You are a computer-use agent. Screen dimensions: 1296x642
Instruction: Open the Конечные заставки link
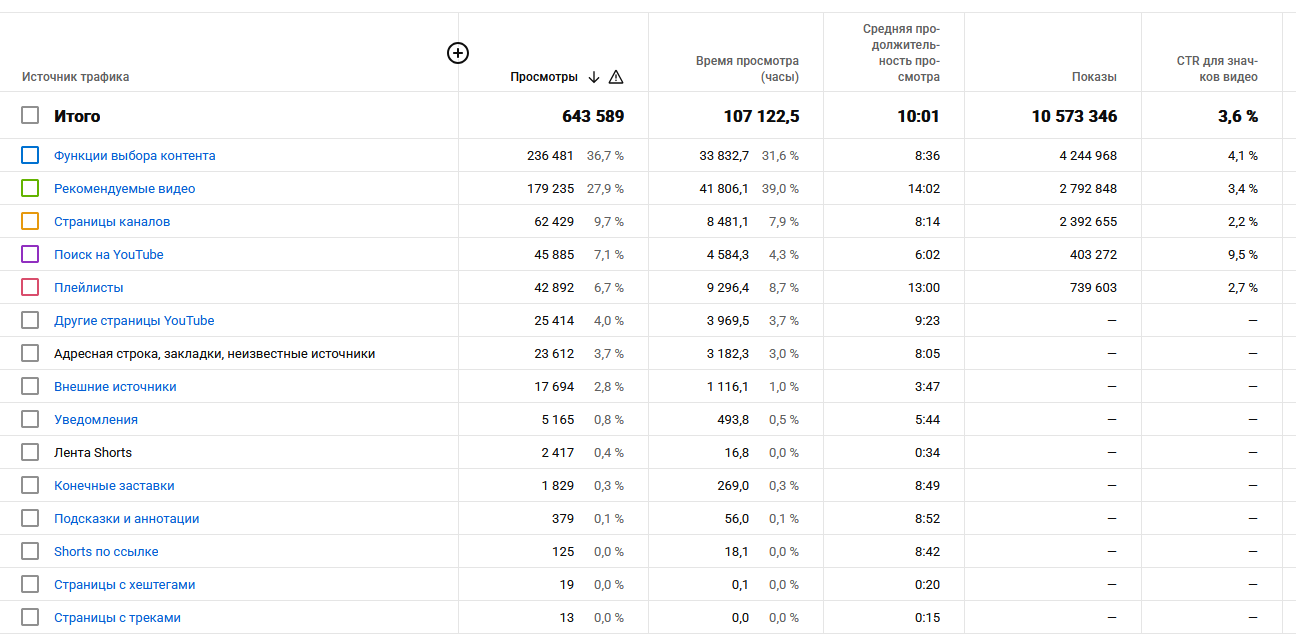click(114, 486)
